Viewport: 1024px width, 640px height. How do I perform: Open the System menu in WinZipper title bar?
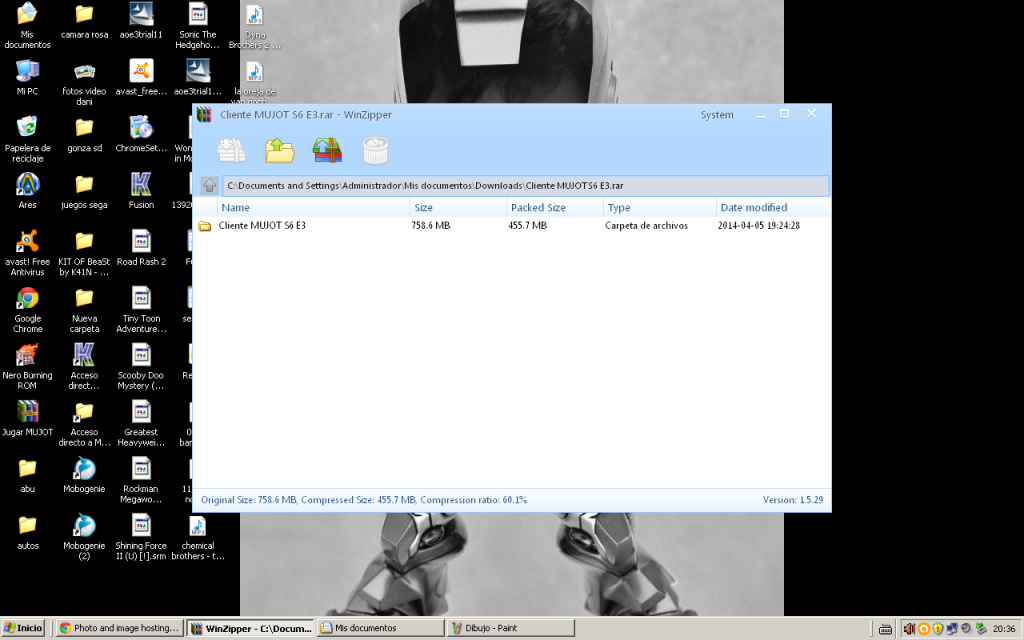[716, 115]
